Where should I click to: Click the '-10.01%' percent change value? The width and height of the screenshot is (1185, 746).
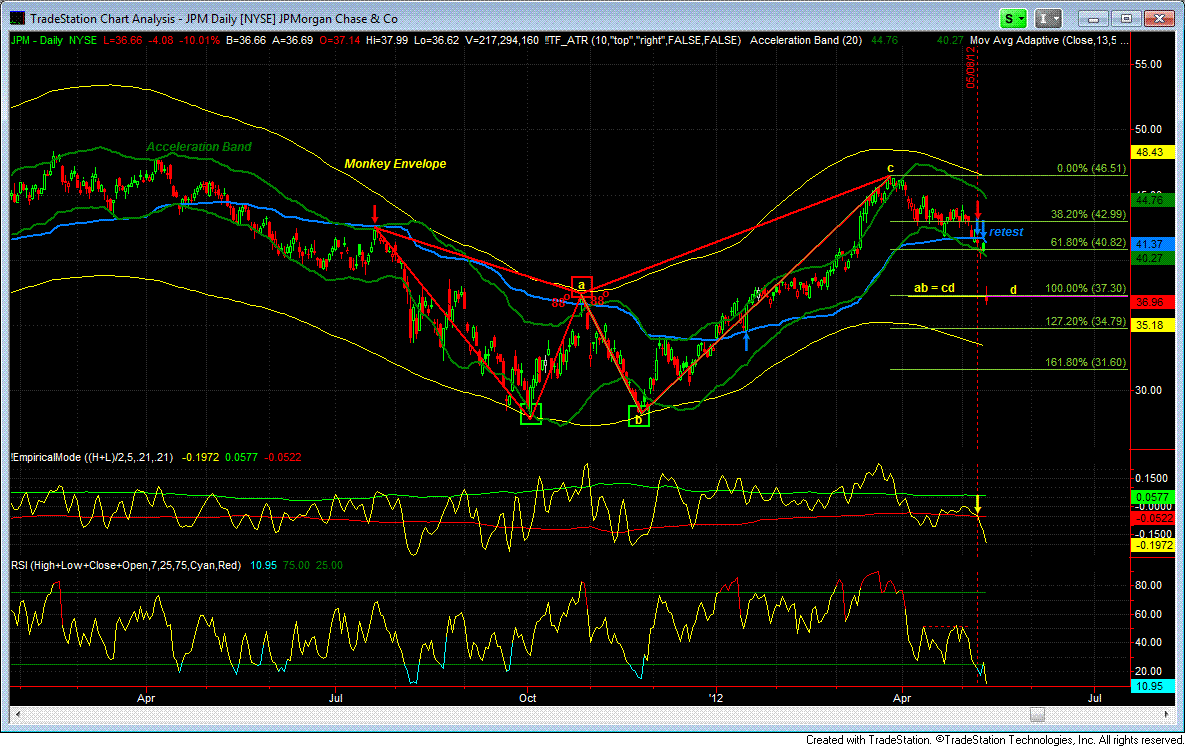pos(200,40)
